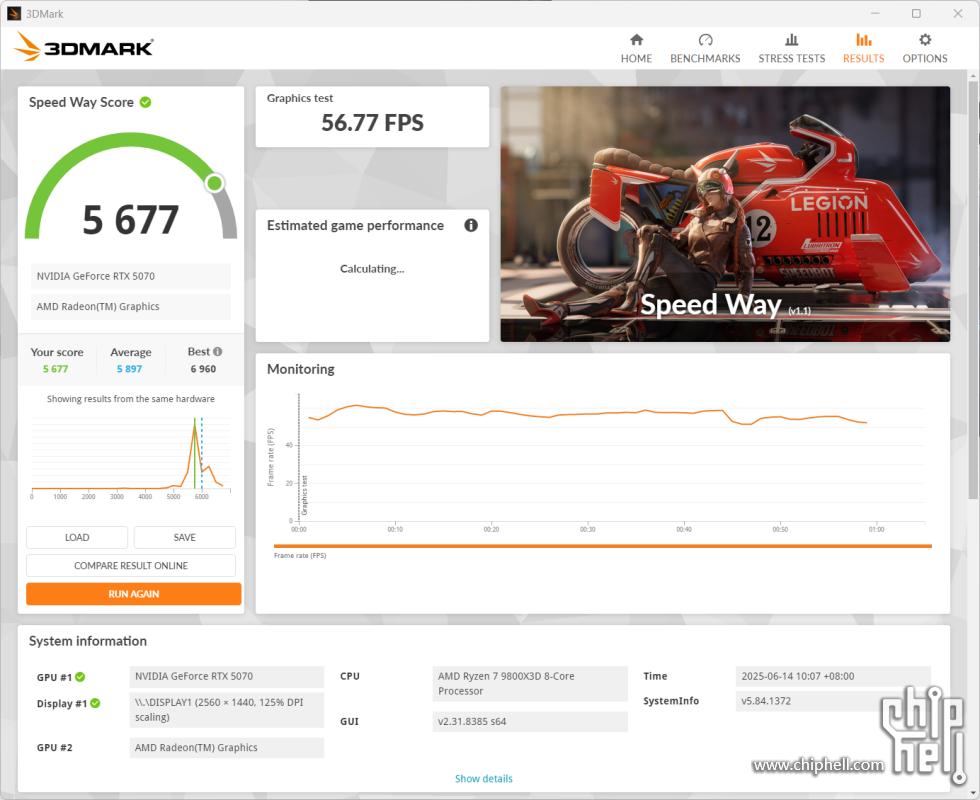Click the Estimated game performance info icon
This screenshot has height=800, width=980.
click(x=471, y=226)
